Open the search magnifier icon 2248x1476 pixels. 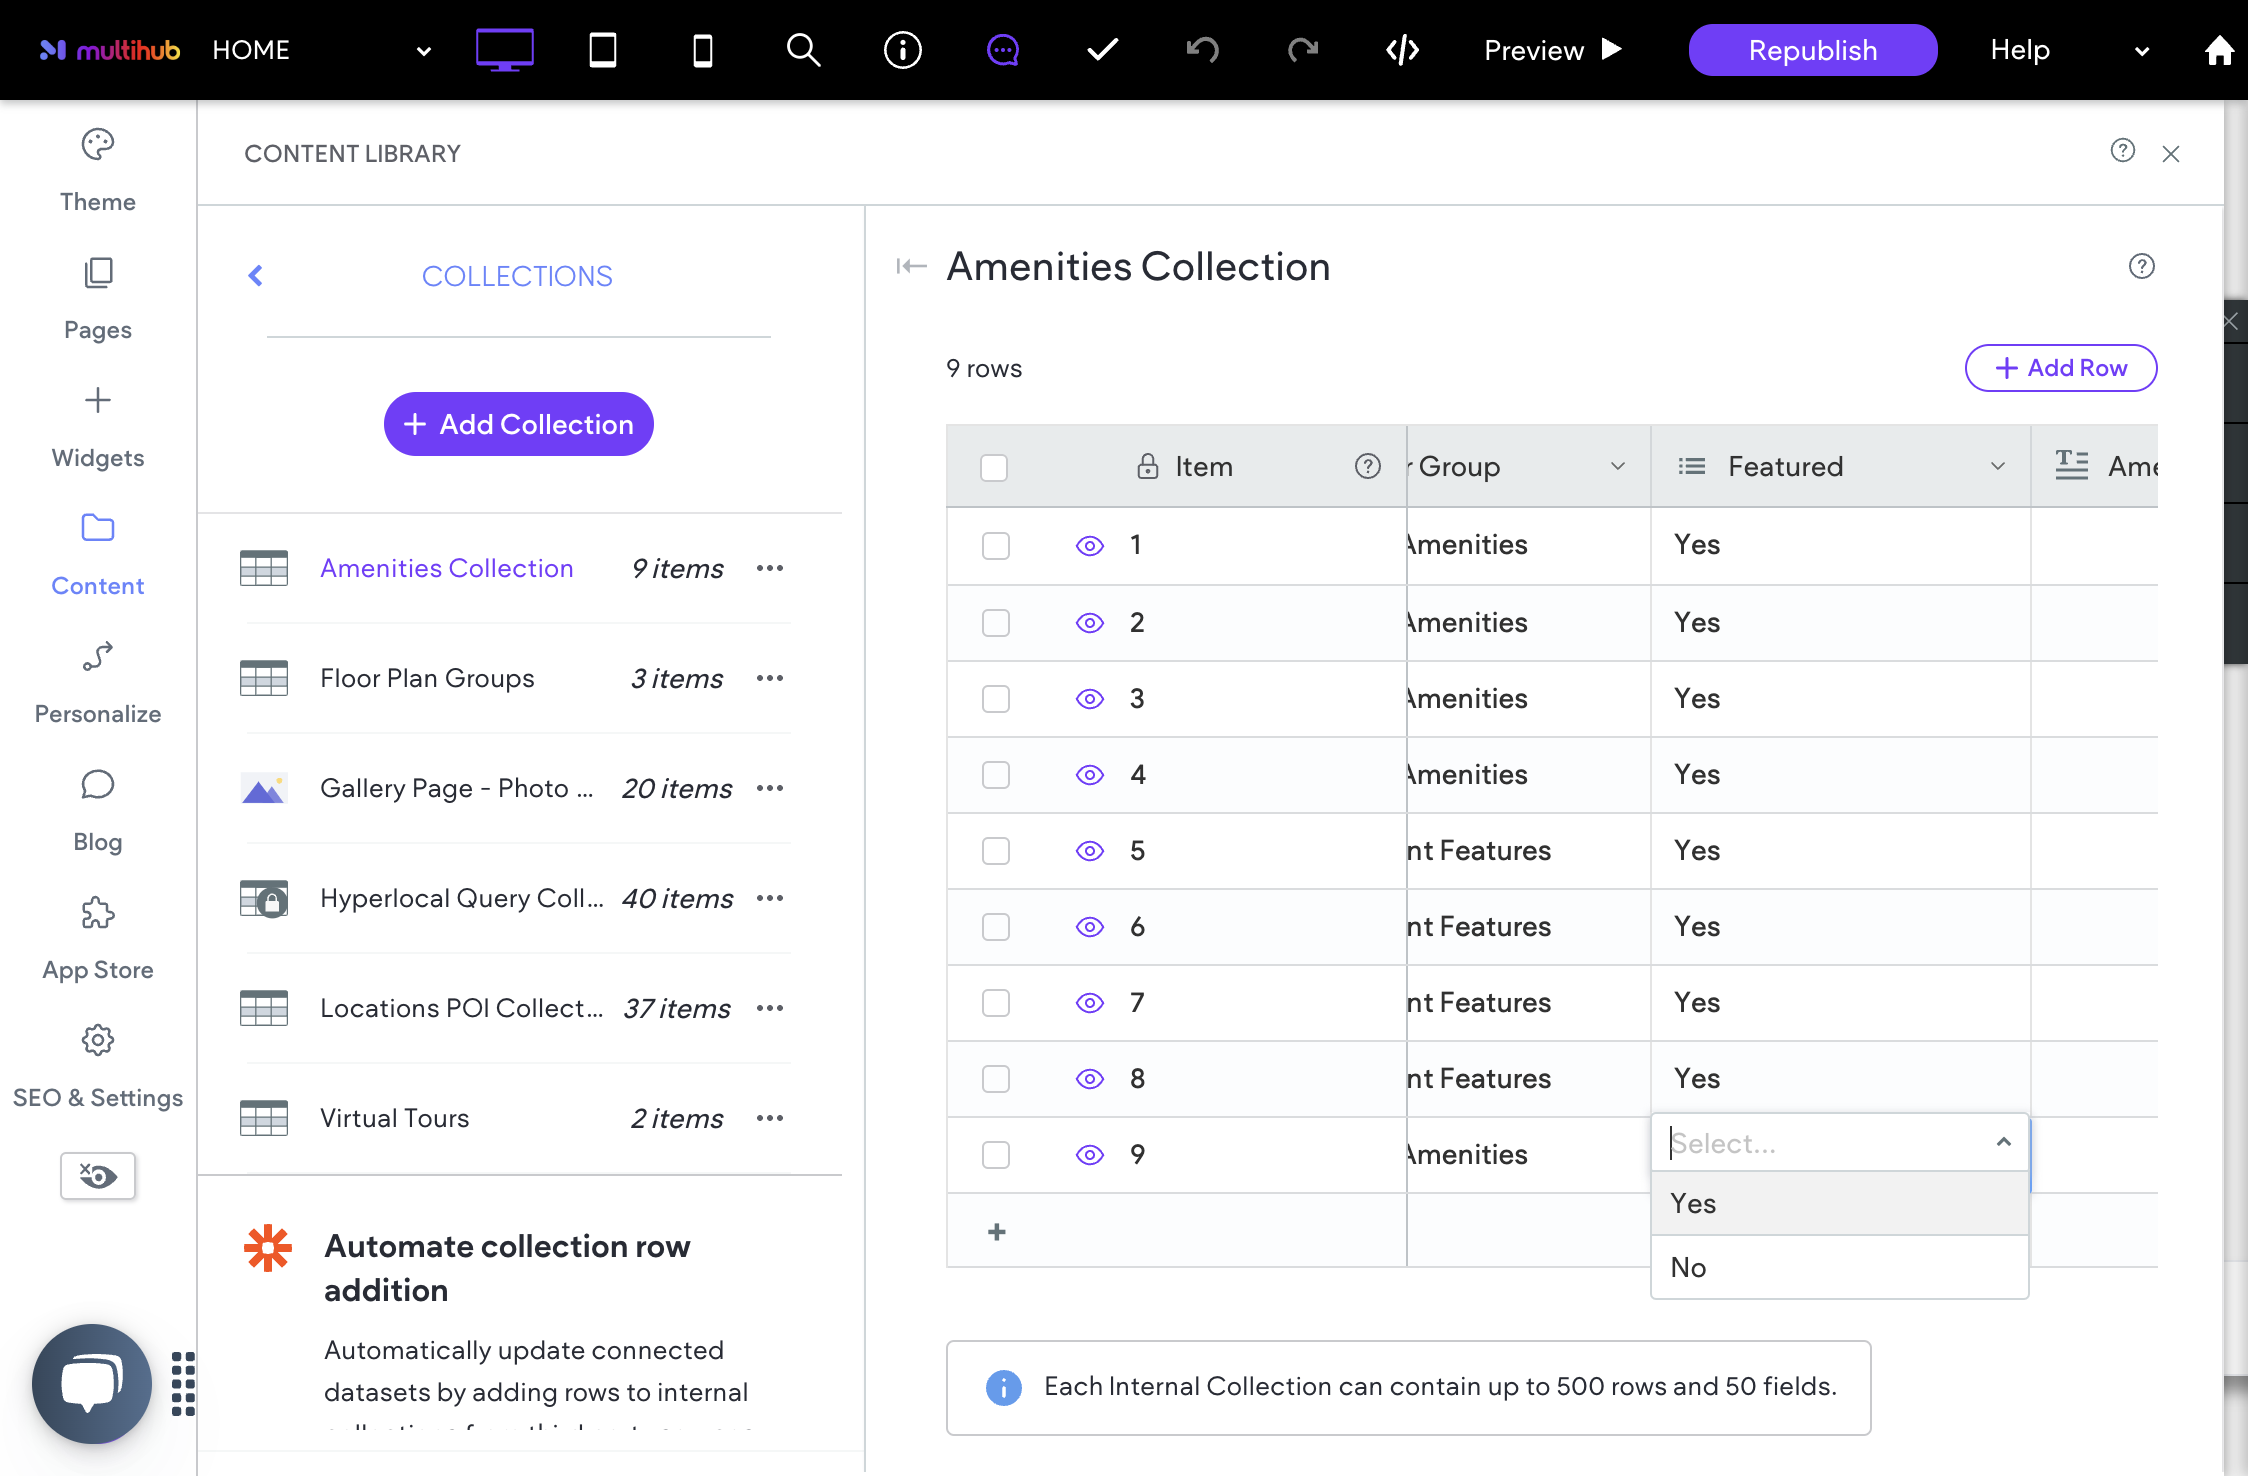pos(803,50)
